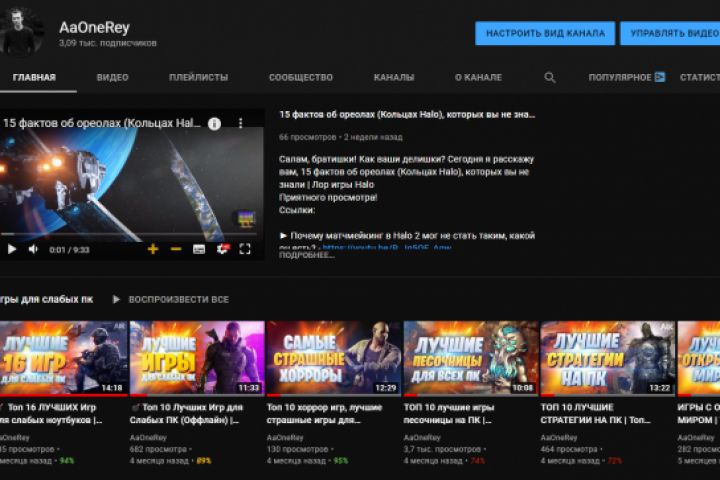Click 464 просмотра view count

(569, 449)
